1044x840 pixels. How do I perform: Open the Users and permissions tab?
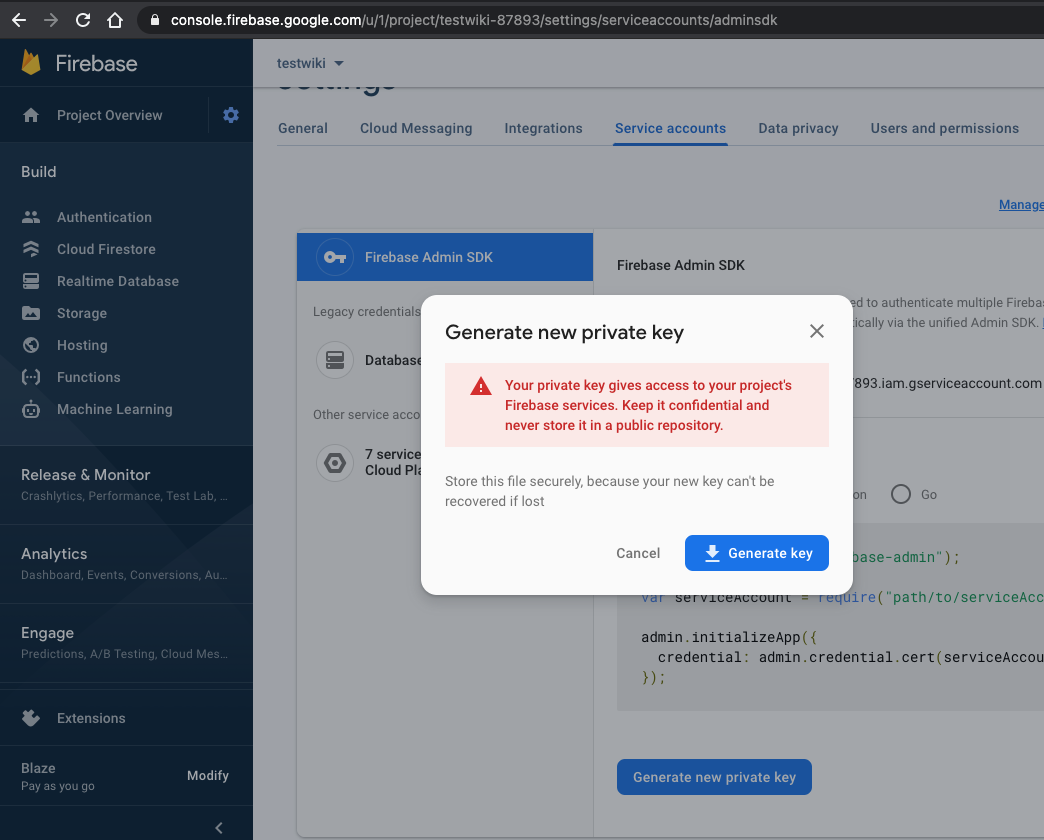coord(944,128)
